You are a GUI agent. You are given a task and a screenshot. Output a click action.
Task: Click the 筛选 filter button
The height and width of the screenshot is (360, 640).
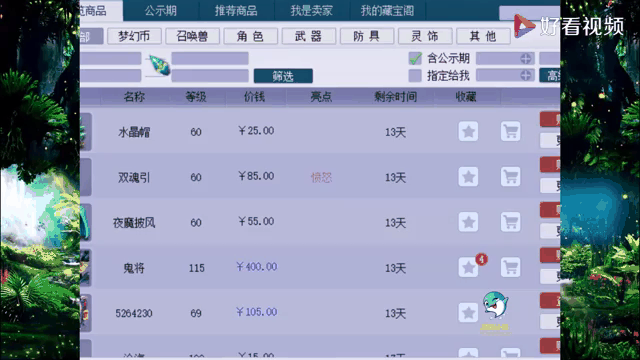(x=283, y=76)
